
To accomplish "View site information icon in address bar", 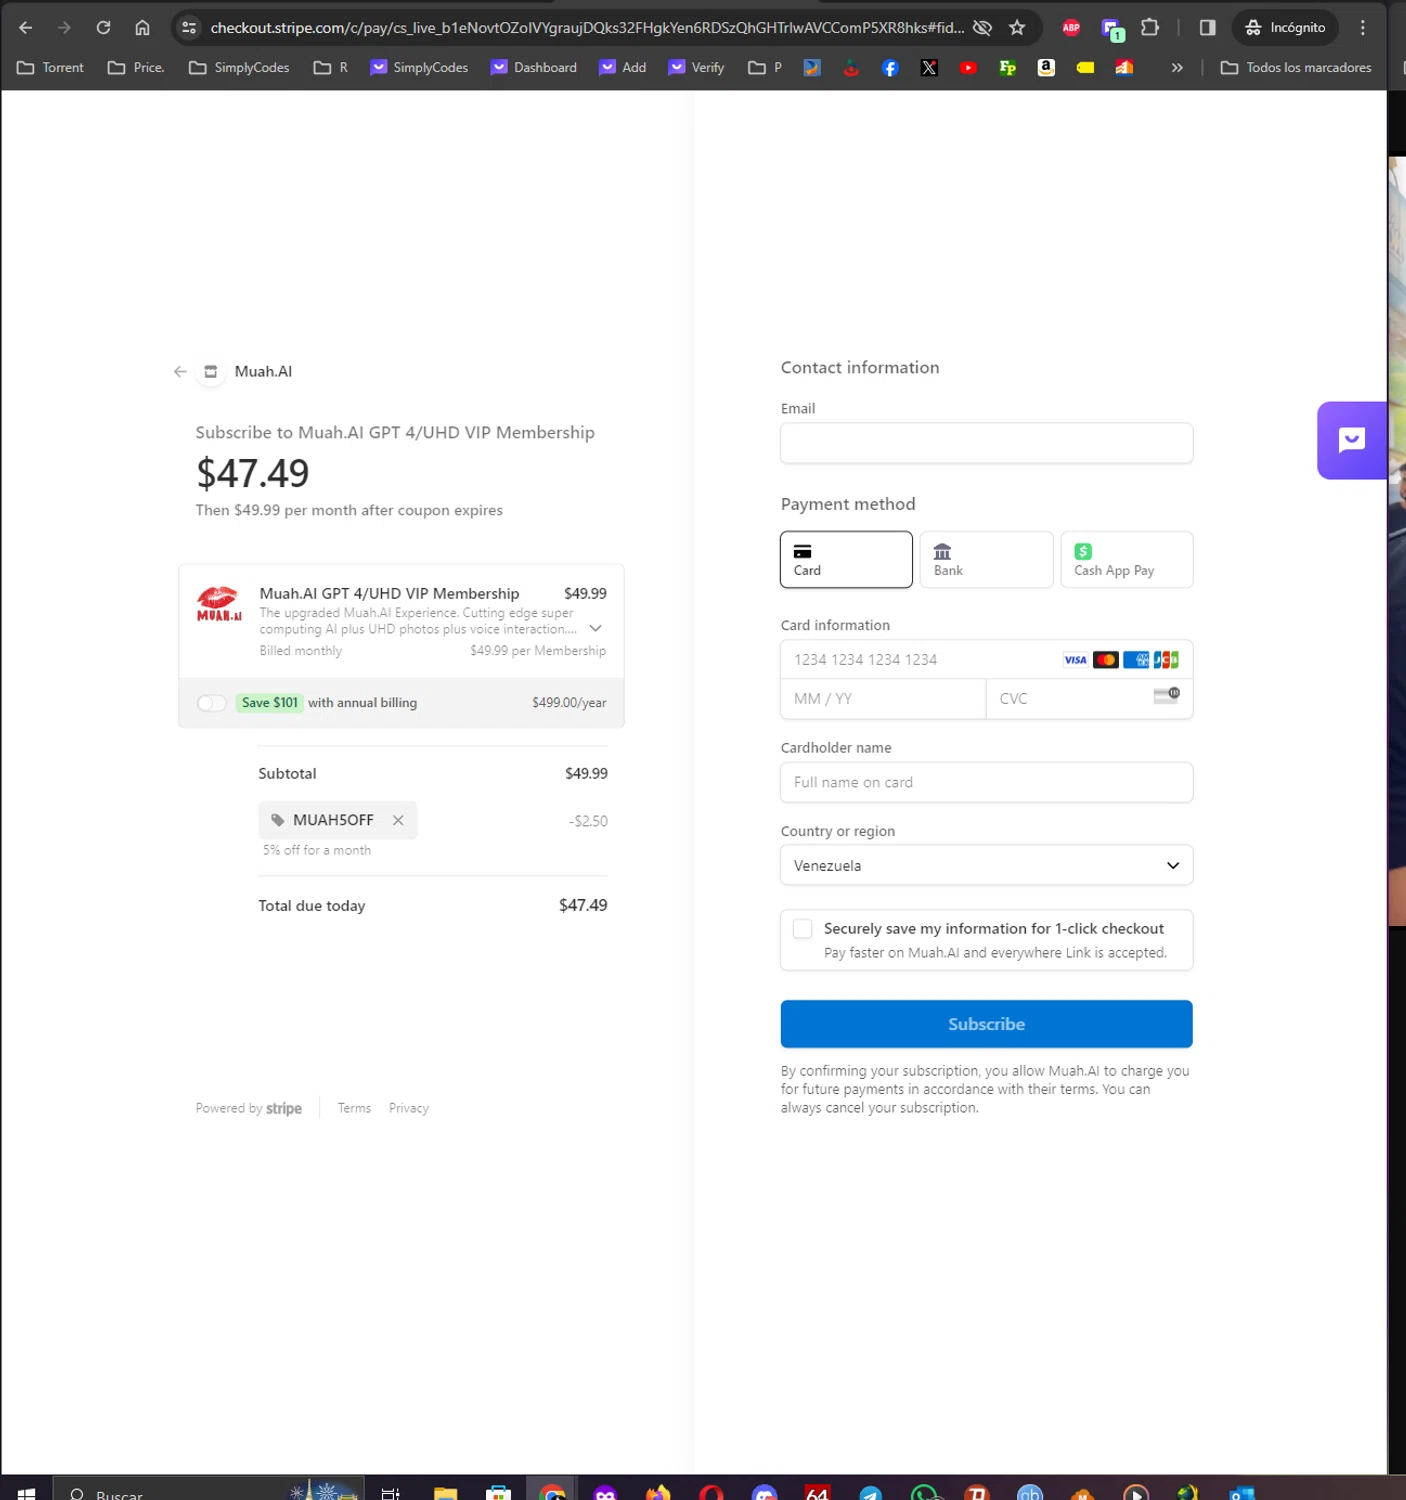I will 189,28.
